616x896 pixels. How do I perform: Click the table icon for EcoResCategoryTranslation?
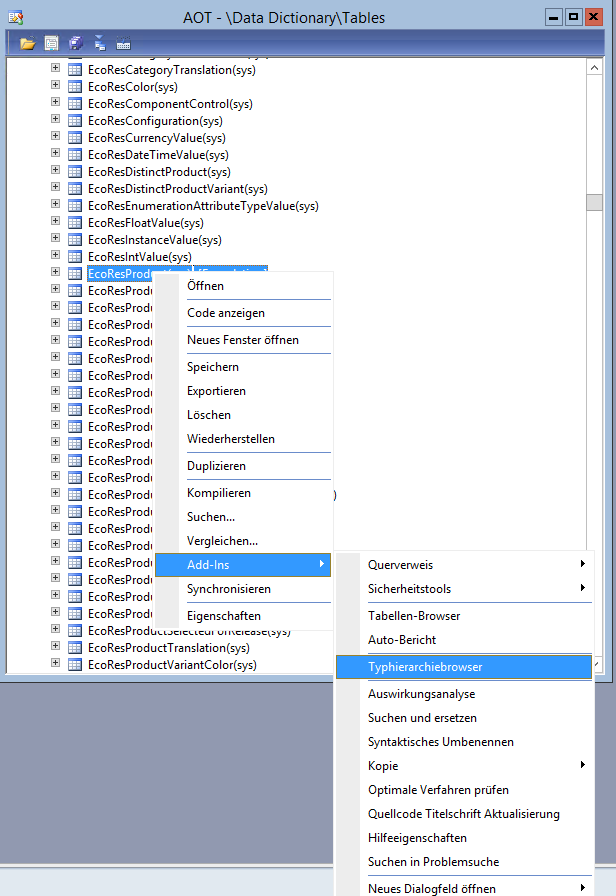pos(75,70)
